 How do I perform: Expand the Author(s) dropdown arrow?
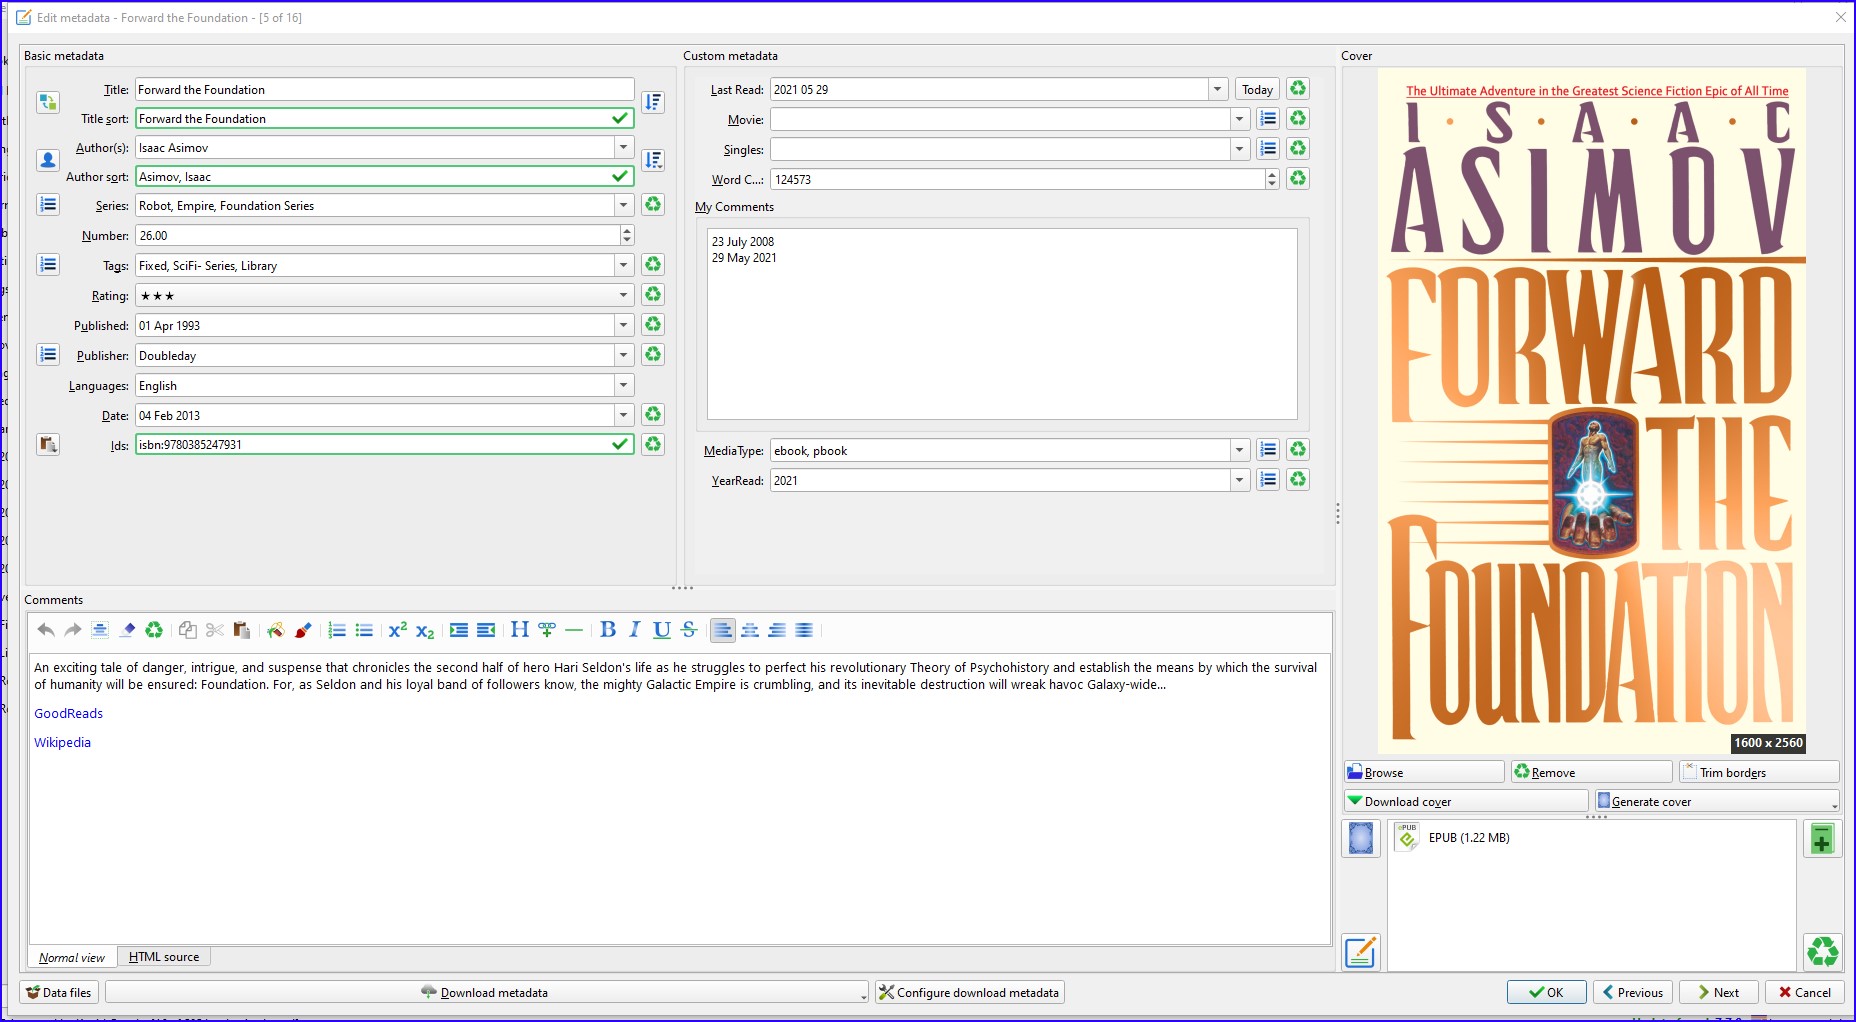[x=624, y=147]
